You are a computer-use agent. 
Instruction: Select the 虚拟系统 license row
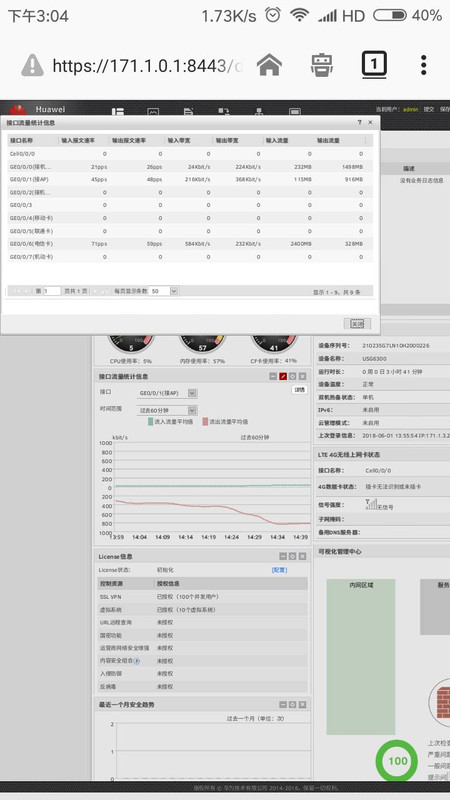tap(202, 610)
